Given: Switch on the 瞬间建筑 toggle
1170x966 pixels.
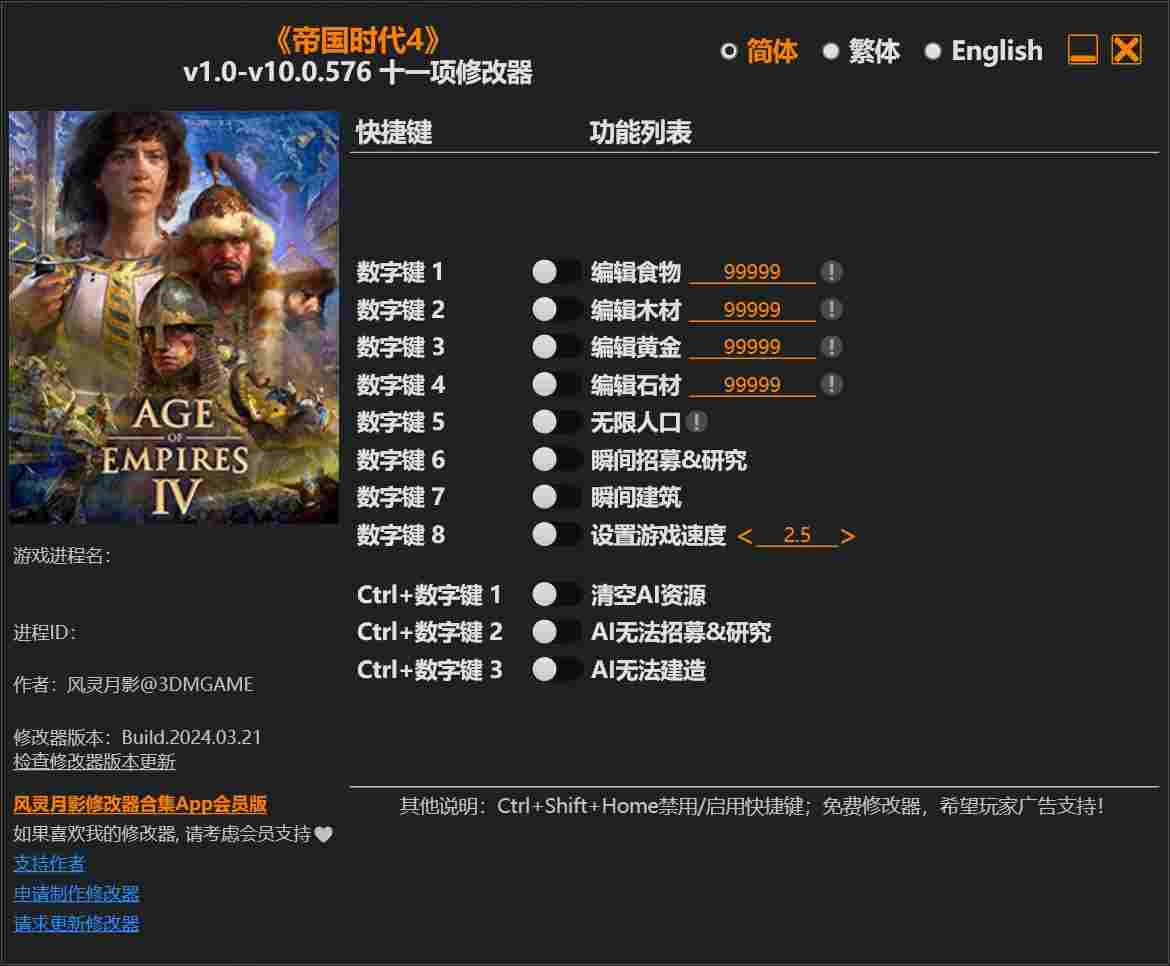Looking at the screenshot, I should point(556,497).
